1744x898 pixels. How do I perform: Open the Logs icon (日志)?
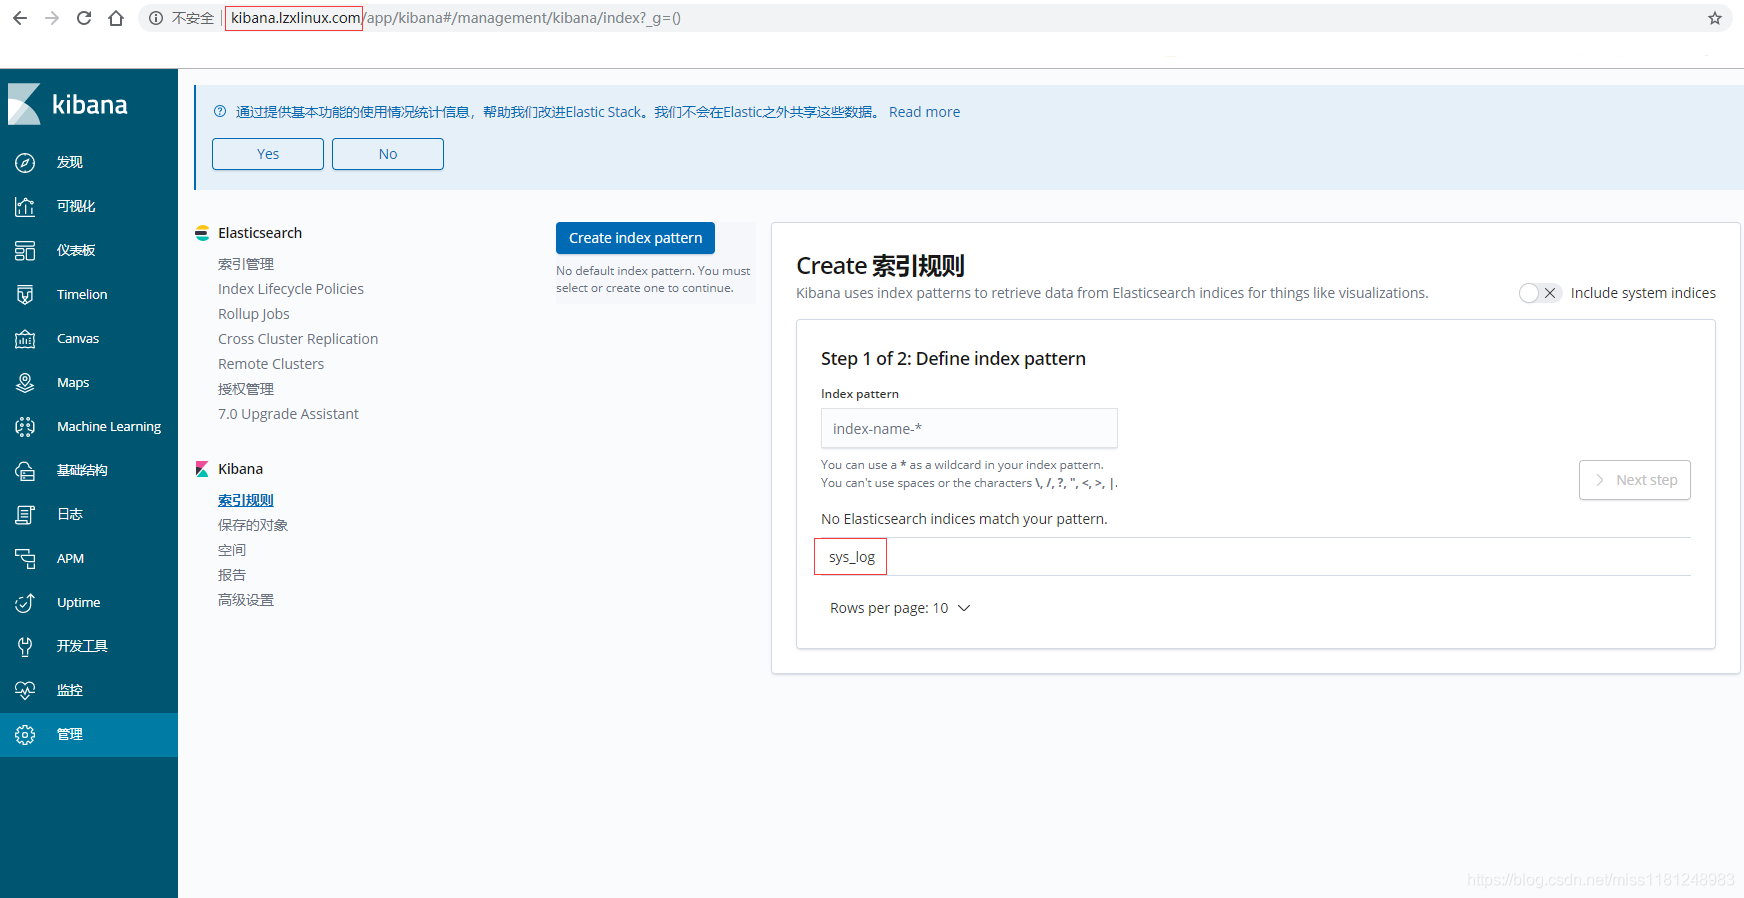(x=25, y=514)
